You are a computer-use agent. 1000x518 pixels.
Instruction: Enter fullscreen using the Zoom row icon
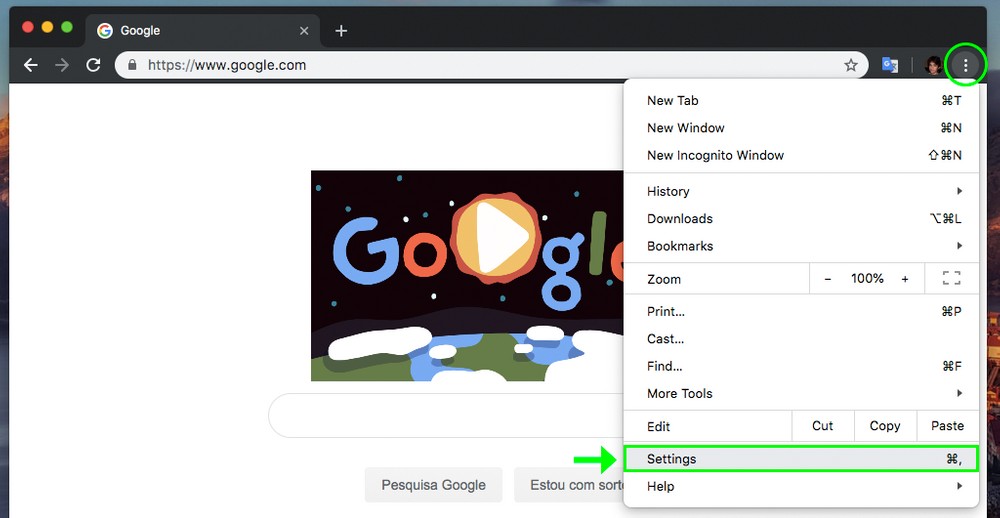pyautogui.click(x=951, y=279)
